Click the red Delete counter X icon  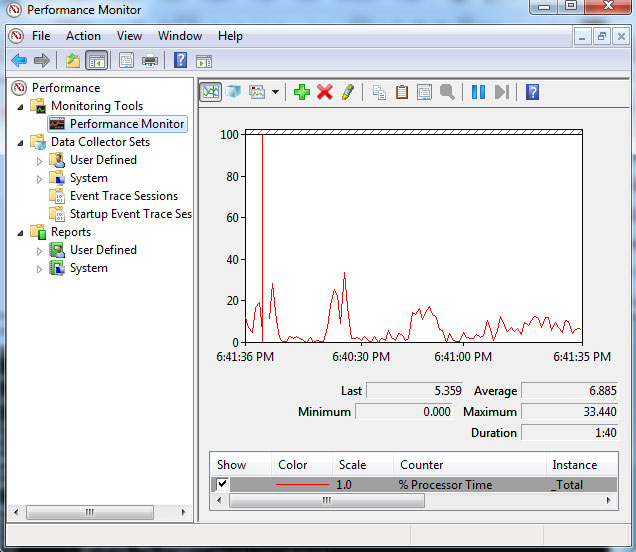pyautogui.click(x=324, y=92)
